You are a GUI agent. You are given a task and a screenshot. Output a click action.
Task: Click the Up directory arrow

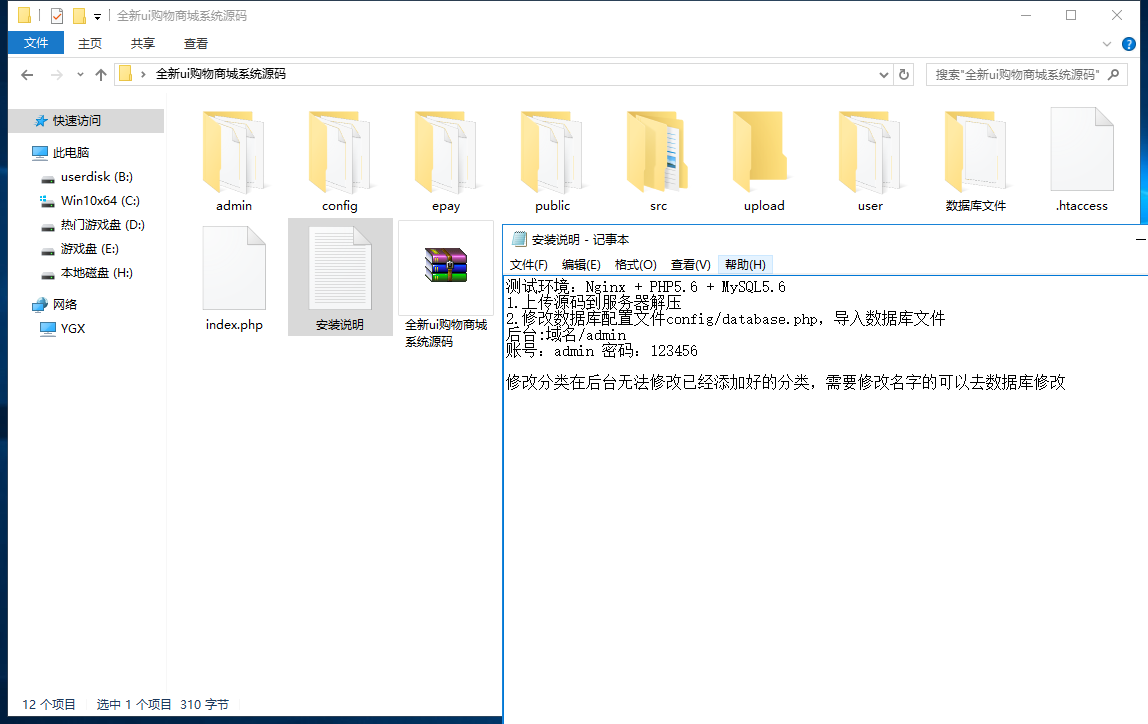[x=101, y=74]
